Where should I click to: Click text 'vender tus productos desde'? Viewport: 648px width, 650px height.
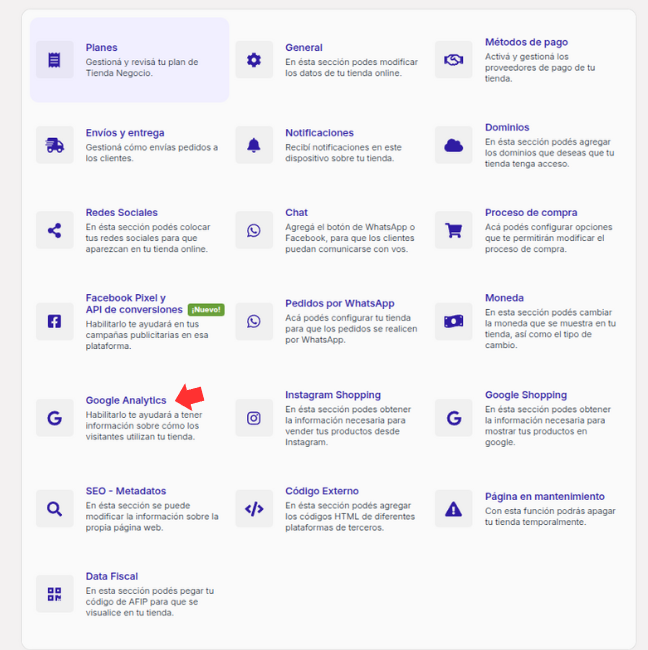pyautogui.click(x=342, y=432)
